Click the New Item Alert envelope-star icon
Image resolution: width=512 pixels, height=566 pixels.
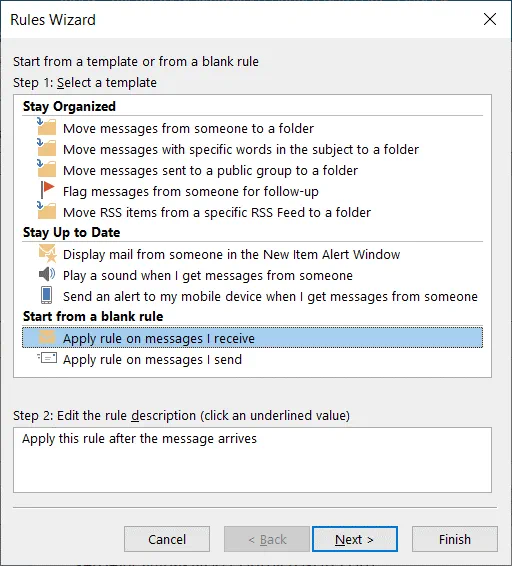point(47,253)
